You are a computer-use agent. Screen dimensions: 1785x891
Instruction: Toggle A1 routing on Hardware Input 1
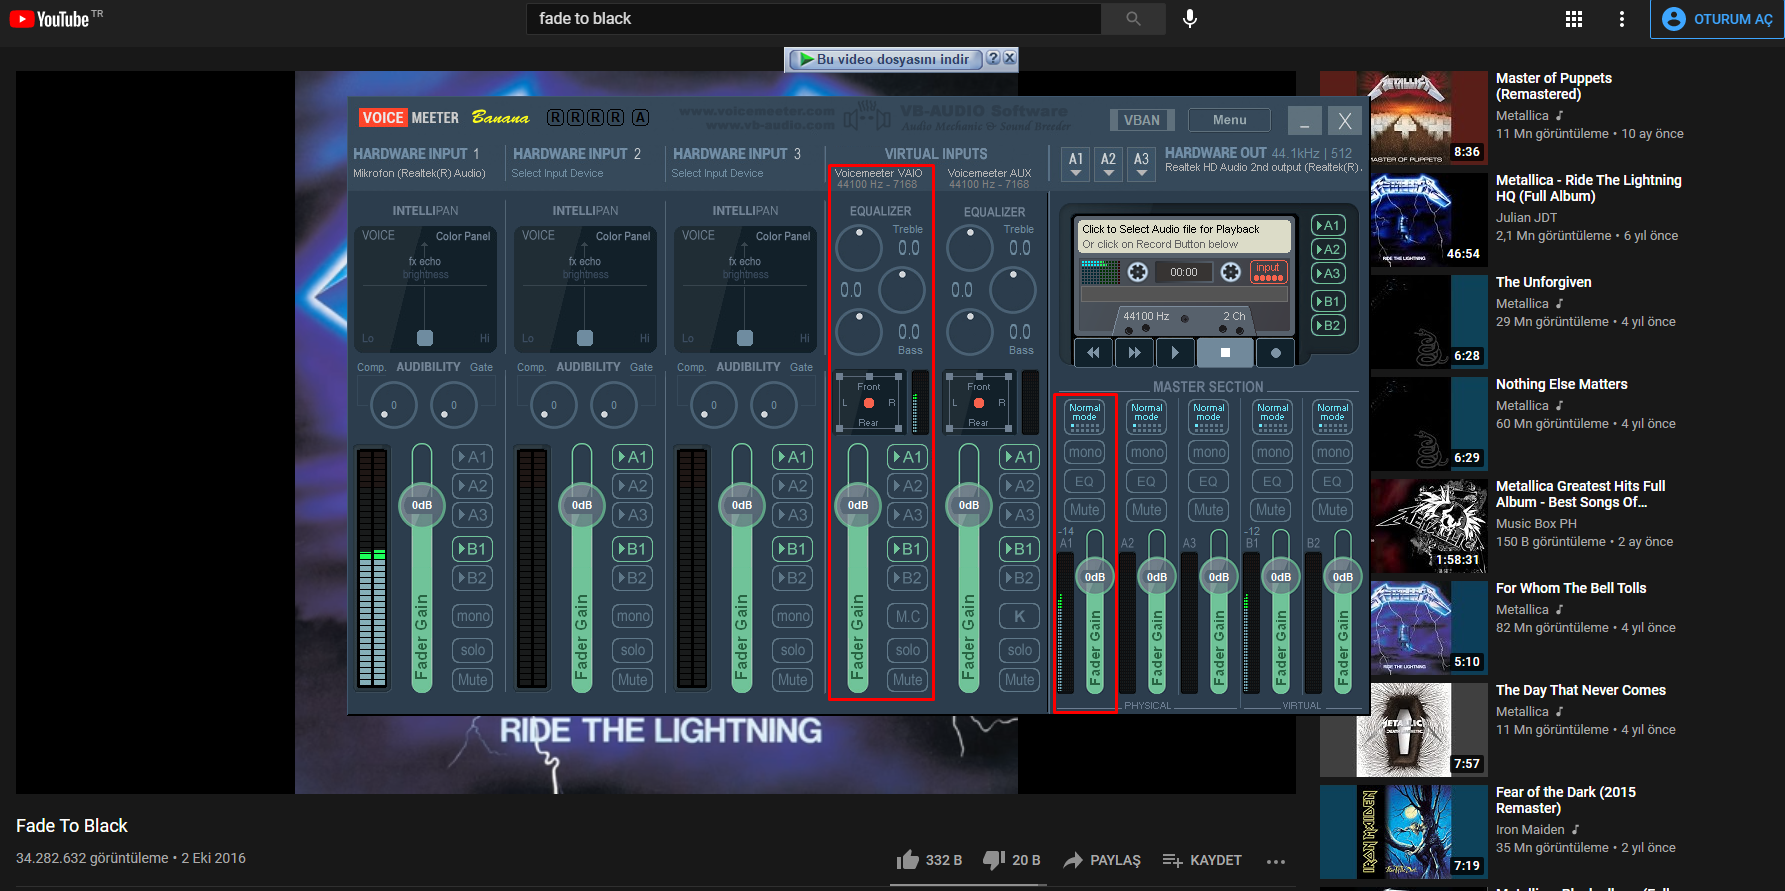tap(473, 457)
